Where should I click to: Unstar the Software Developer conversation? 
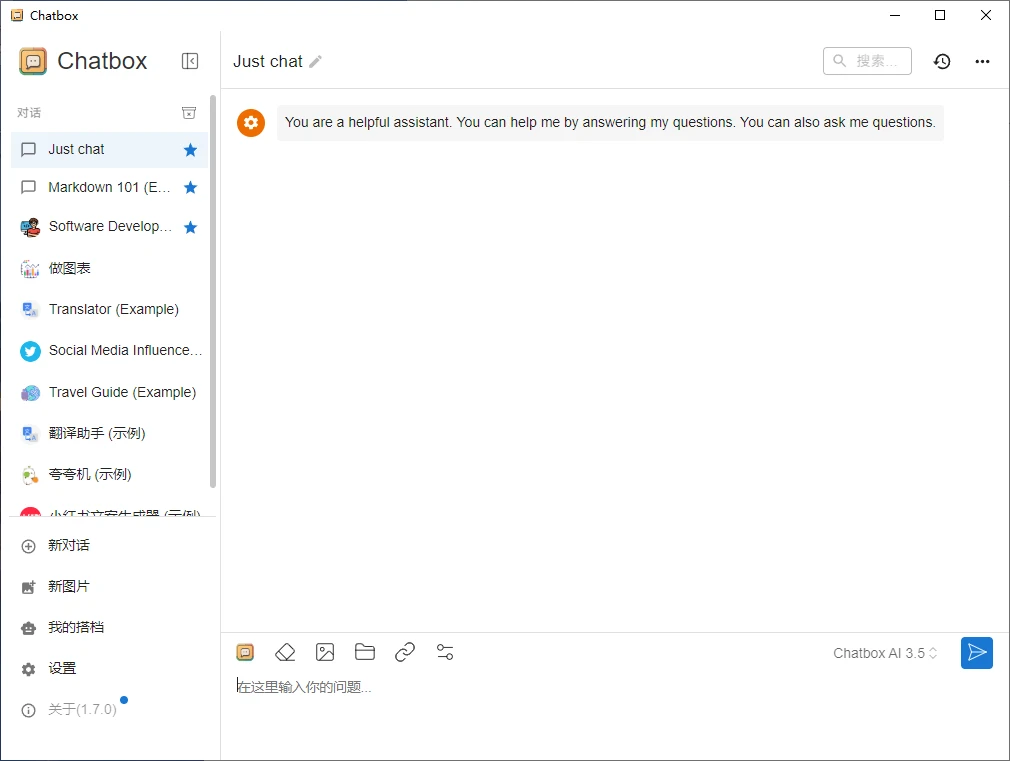pyautogui.click(x=190, y=227)
